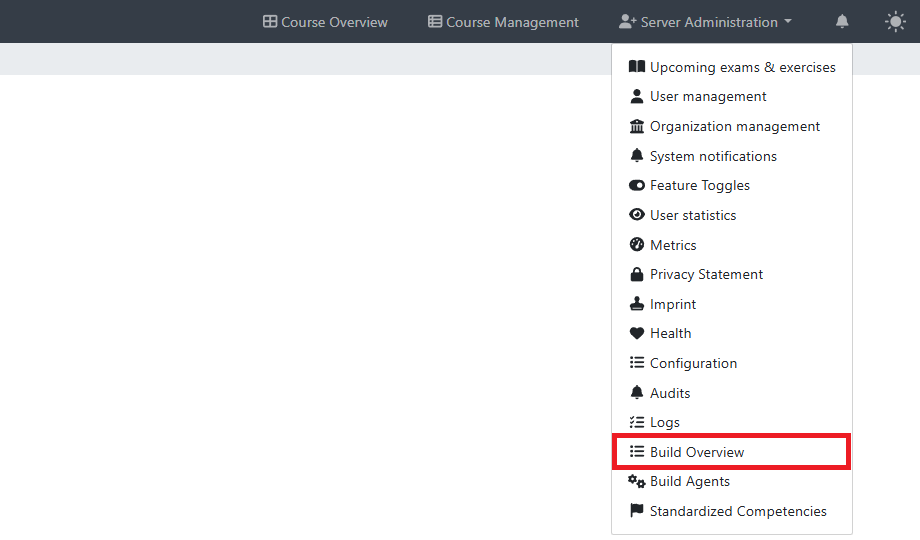Image resolution: width=920 pixels, height=540 pixels.
Task: Click the gears icon beside Build Agents
Action: 637,481
